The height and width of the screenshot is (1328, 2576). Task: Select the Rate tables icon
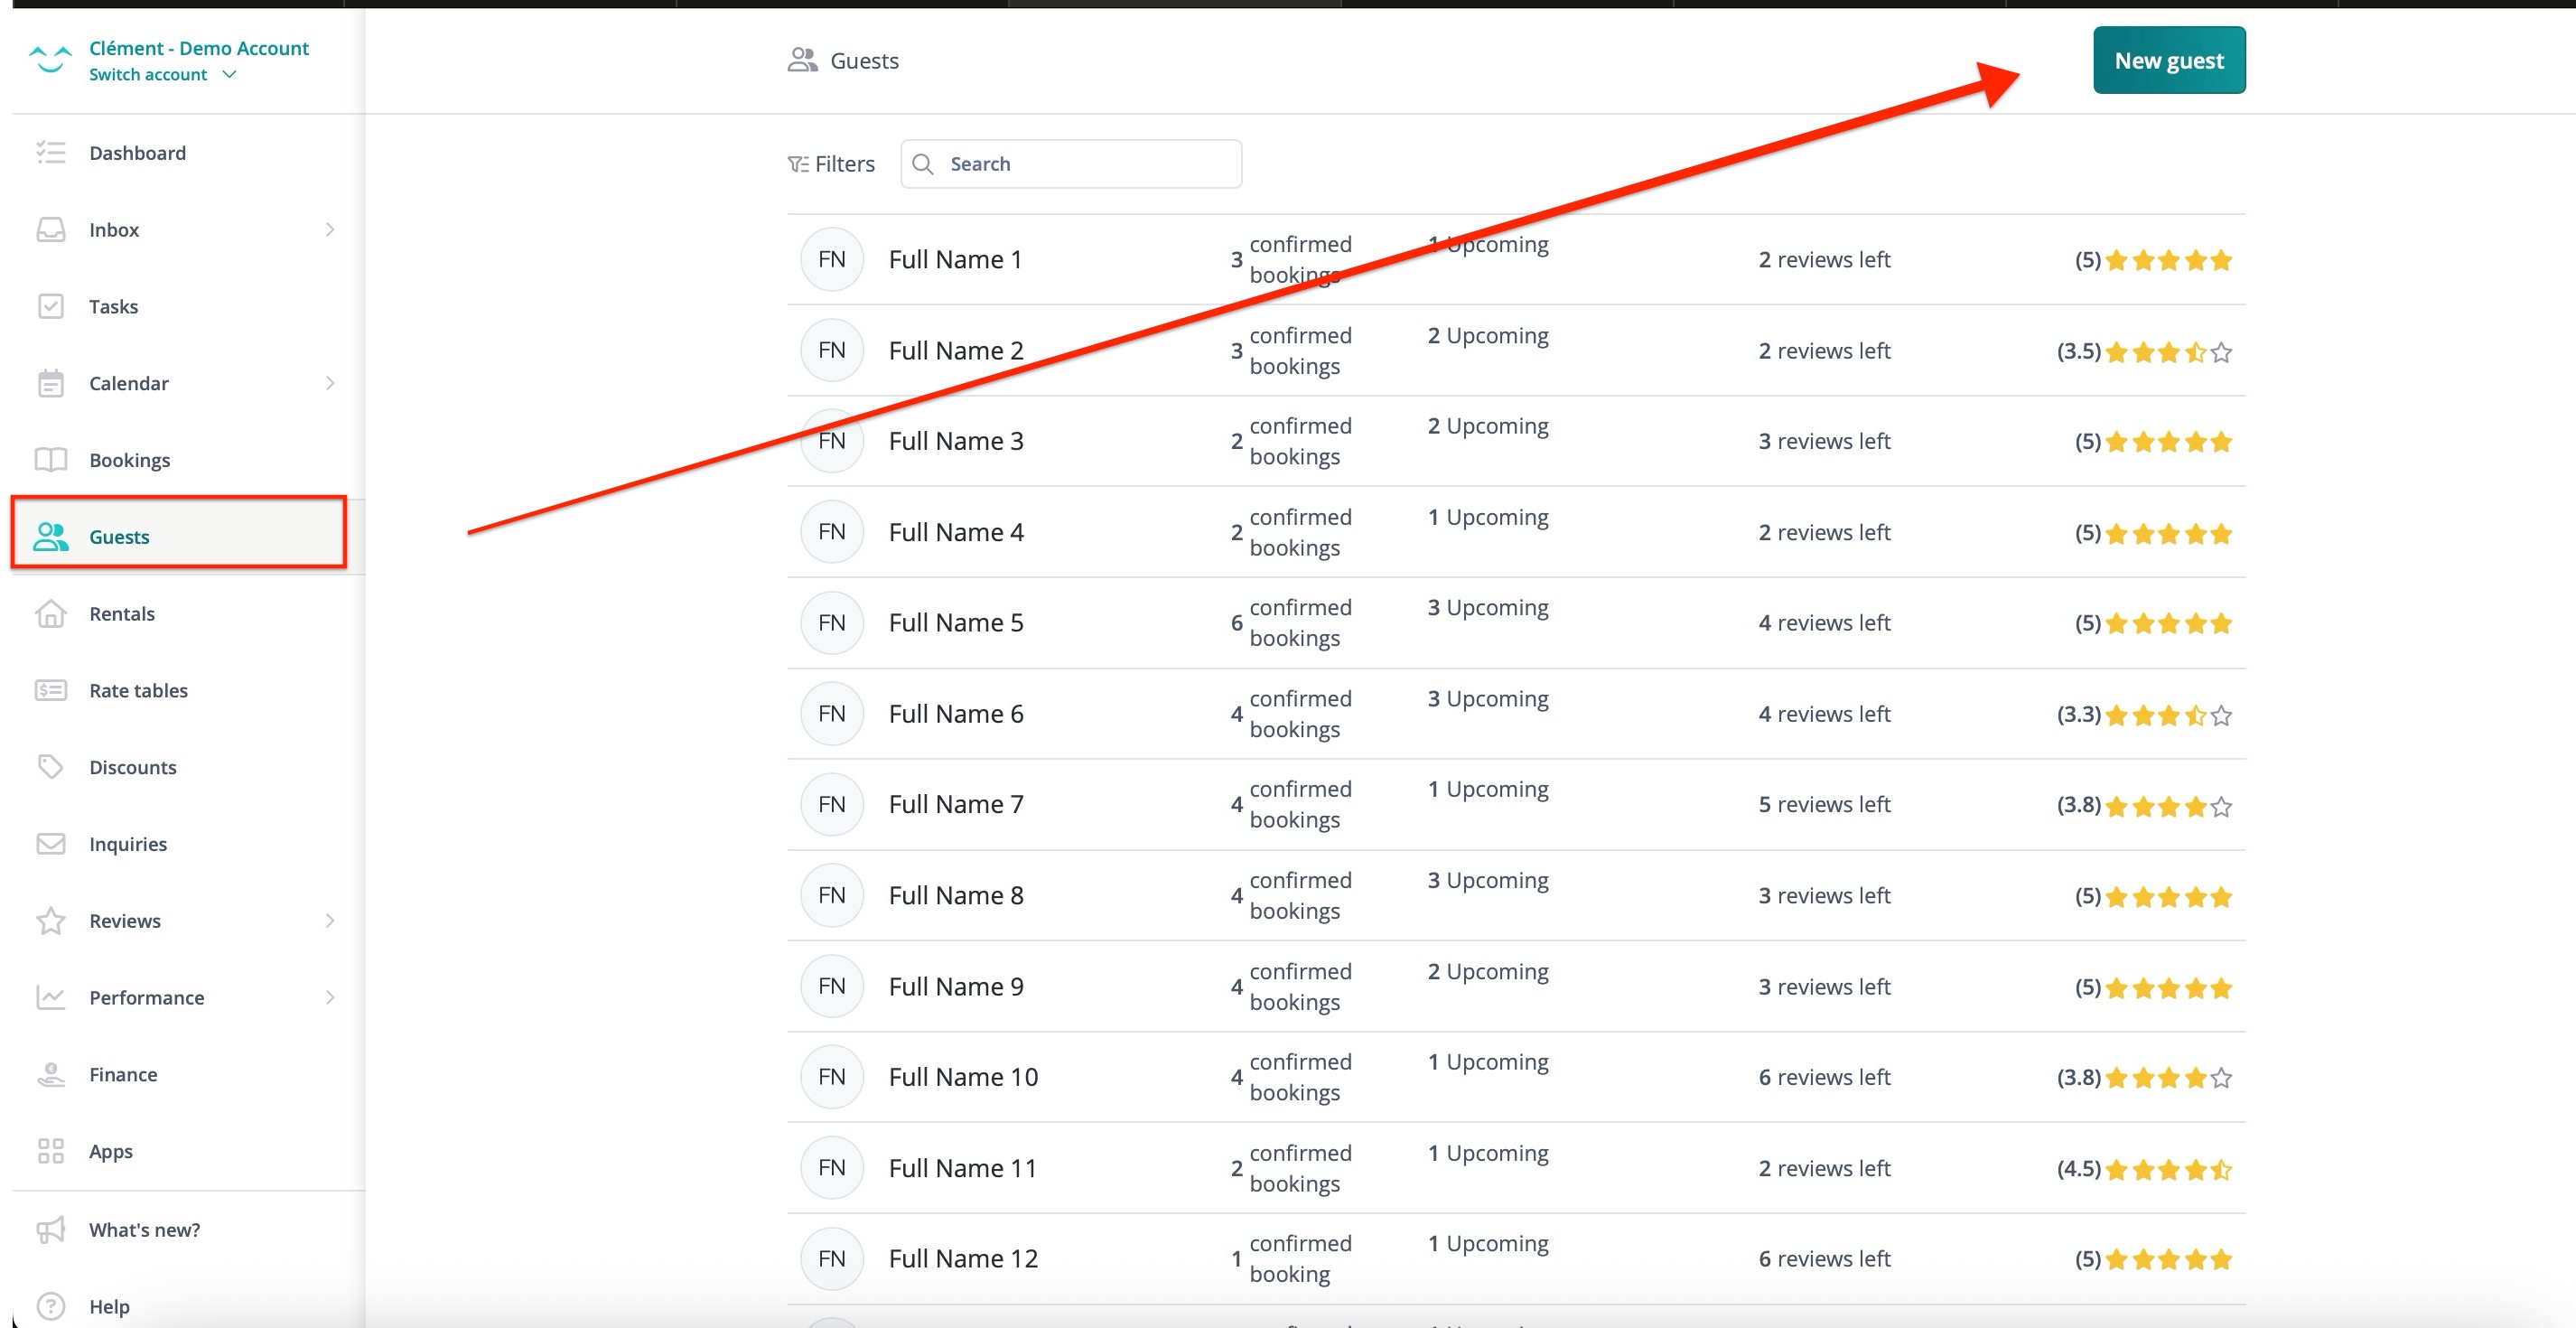click(51, 690)
